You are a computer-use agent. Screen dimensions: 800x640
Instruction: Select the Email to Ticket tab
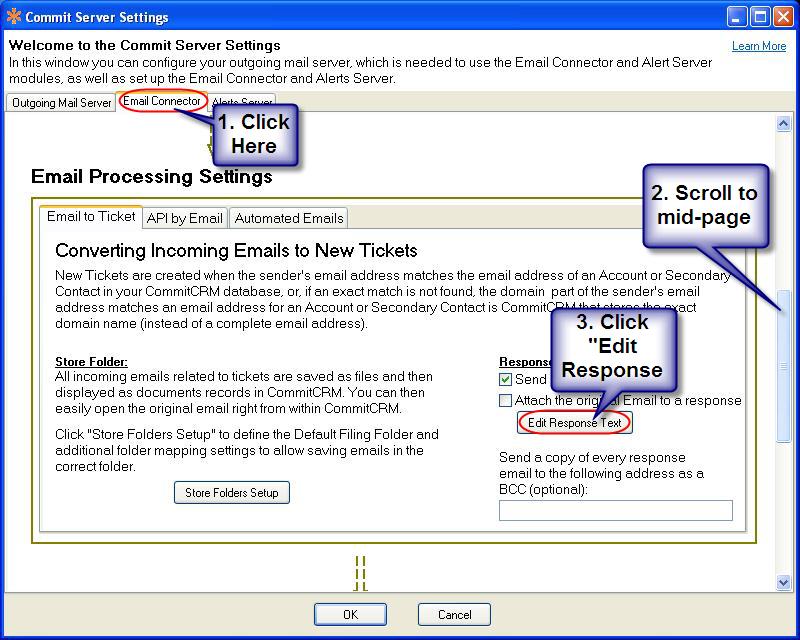point(91,217)
